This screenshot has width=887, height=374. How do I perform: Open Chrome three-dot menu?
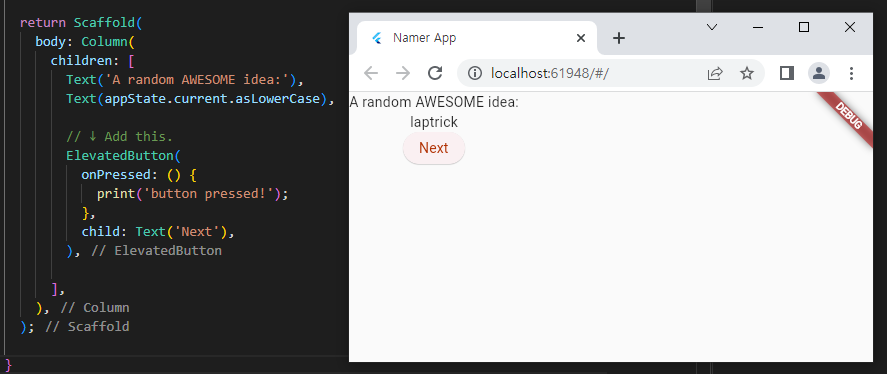[851, 73]
